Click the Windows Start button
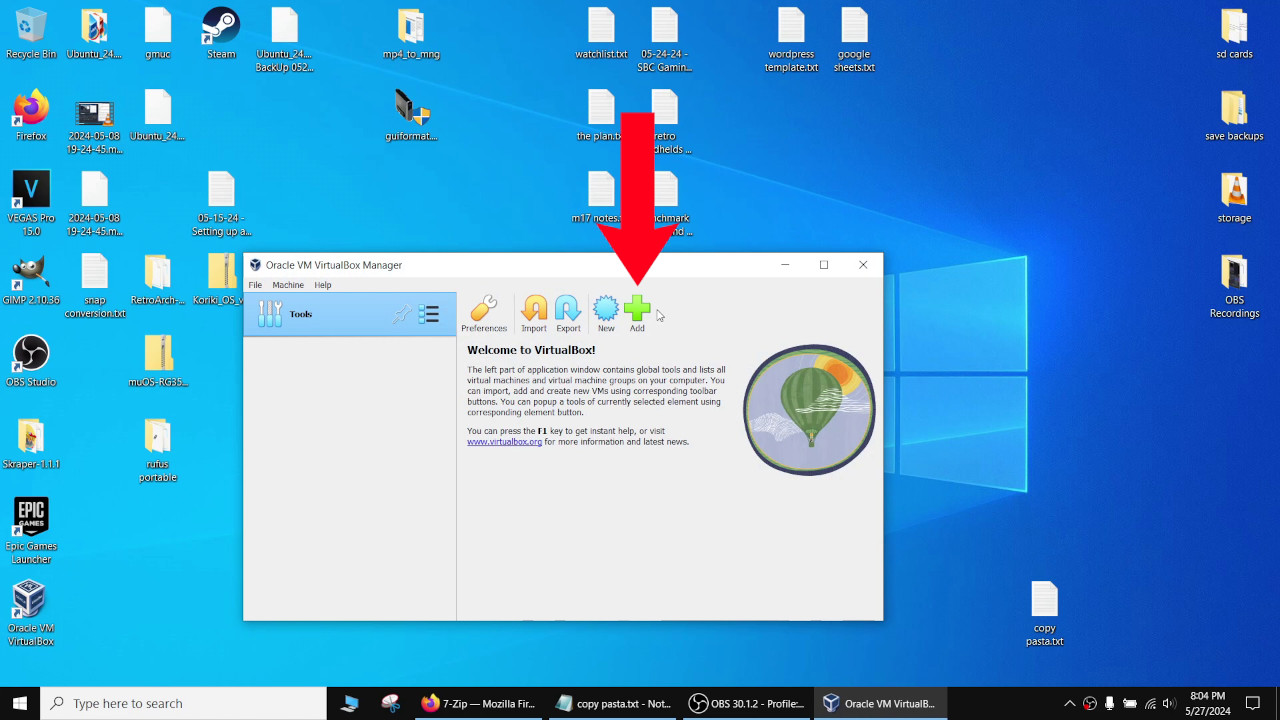The width and height of the screenshot is (1280, 720). pos(20,703)
